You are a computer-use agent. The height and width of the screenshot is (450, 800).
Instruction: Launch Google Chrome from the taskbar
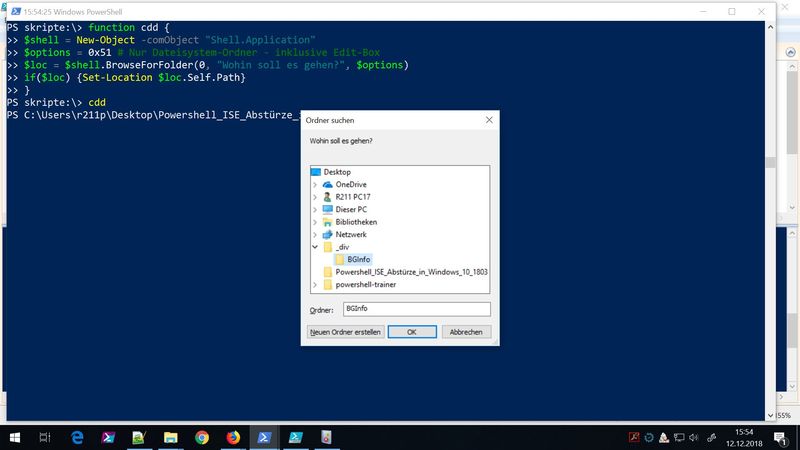[x=202, y=437]
